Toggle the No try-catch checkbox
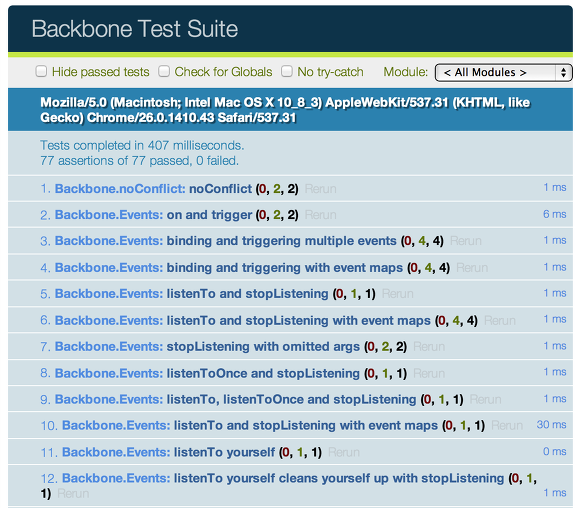 (287, 71)
